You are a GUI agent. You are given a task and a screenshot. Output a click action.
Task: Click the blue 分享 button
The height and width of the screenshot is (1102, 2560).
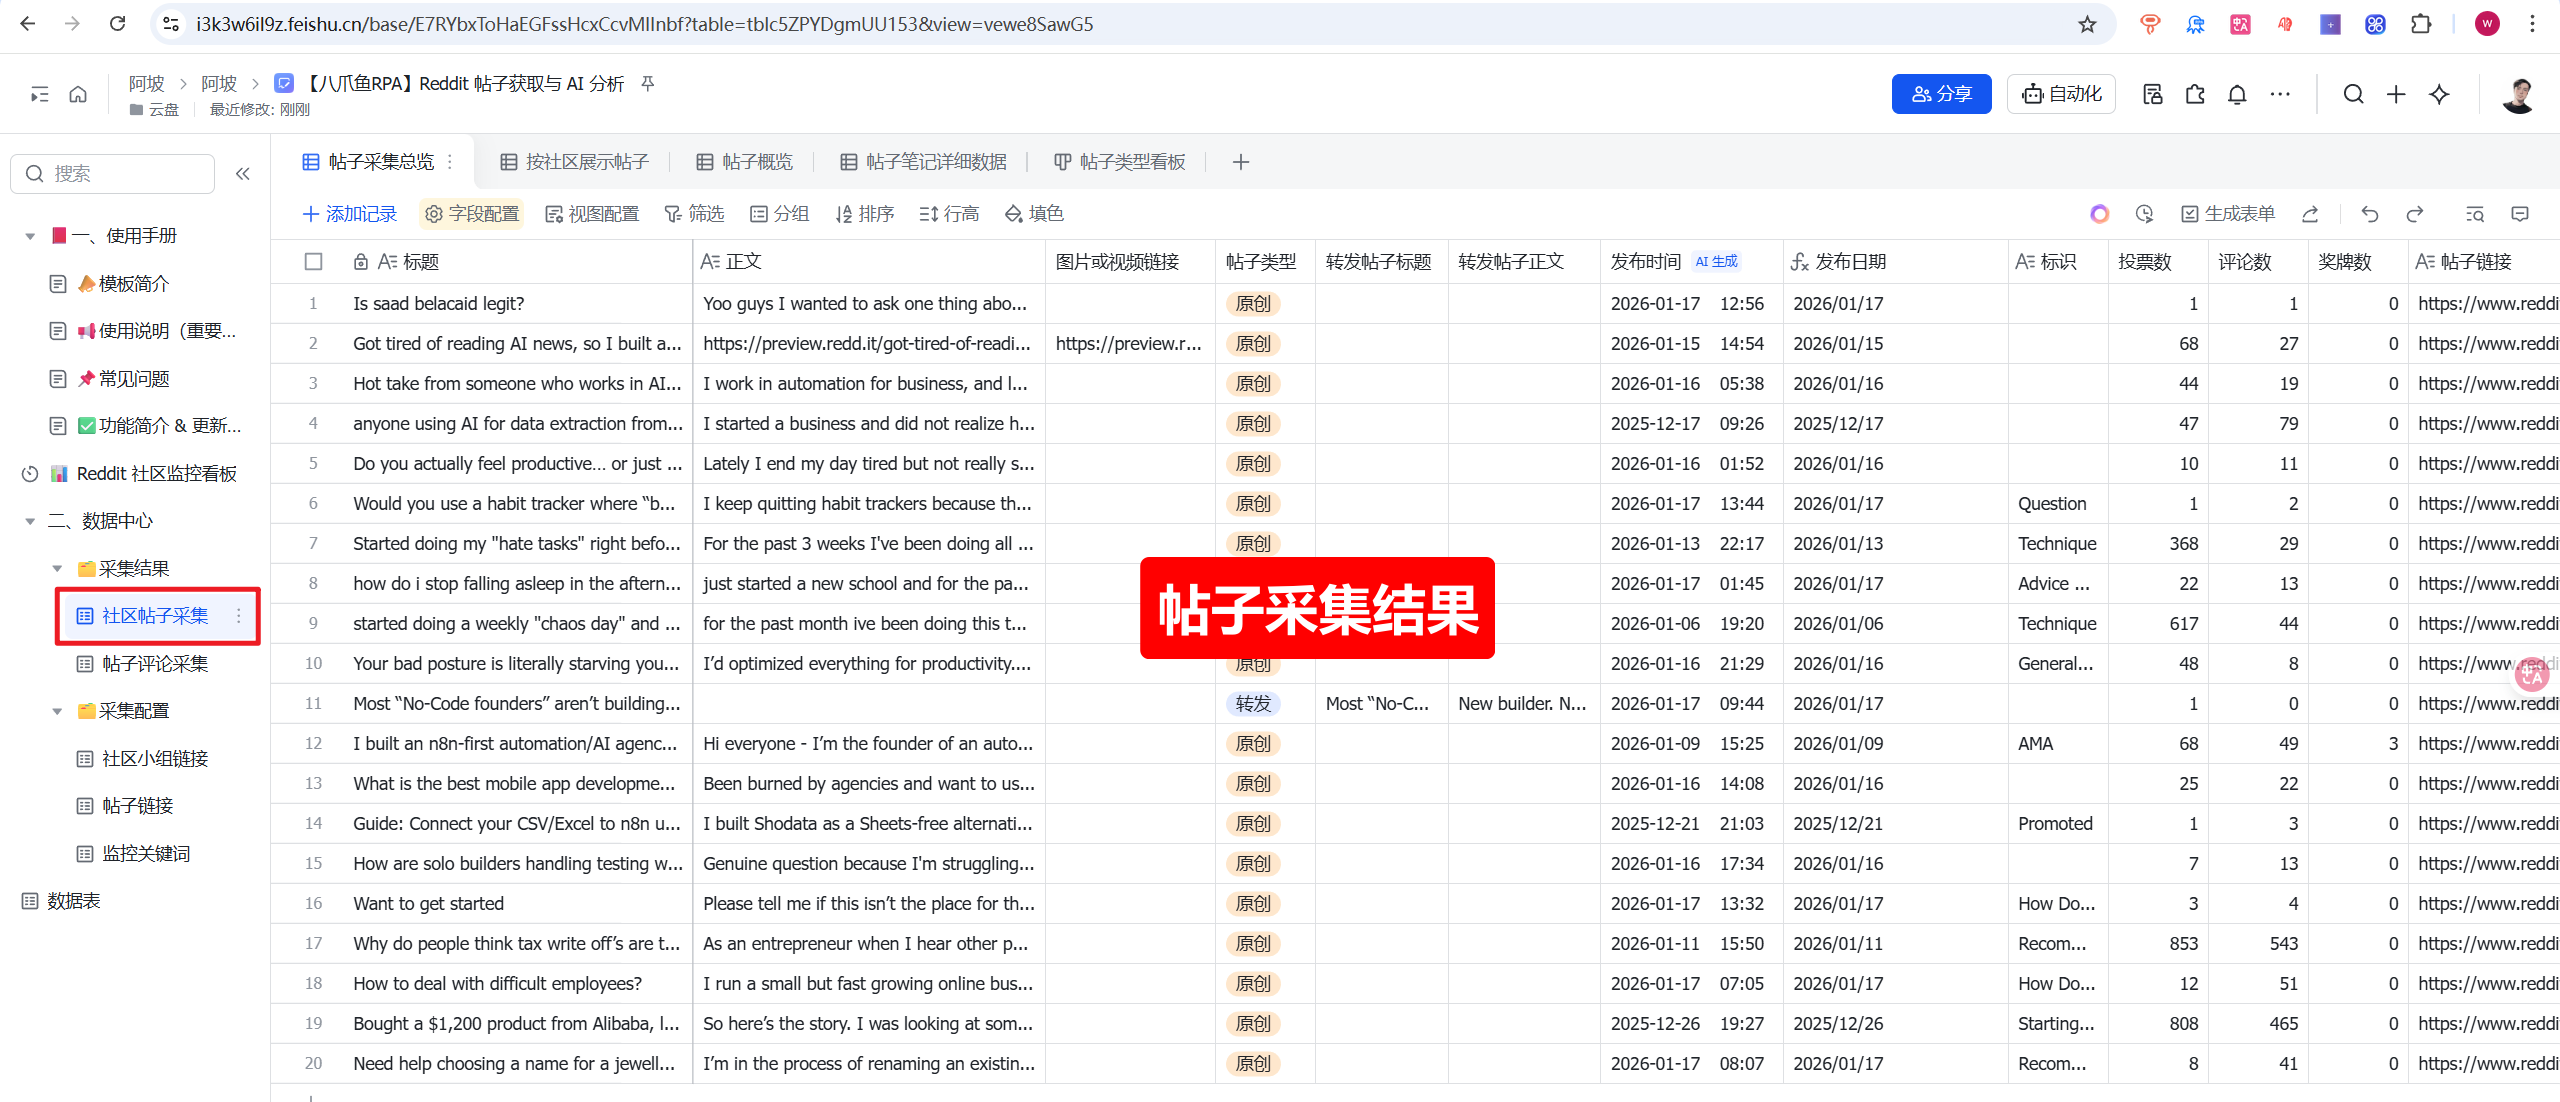[1941, 94]
